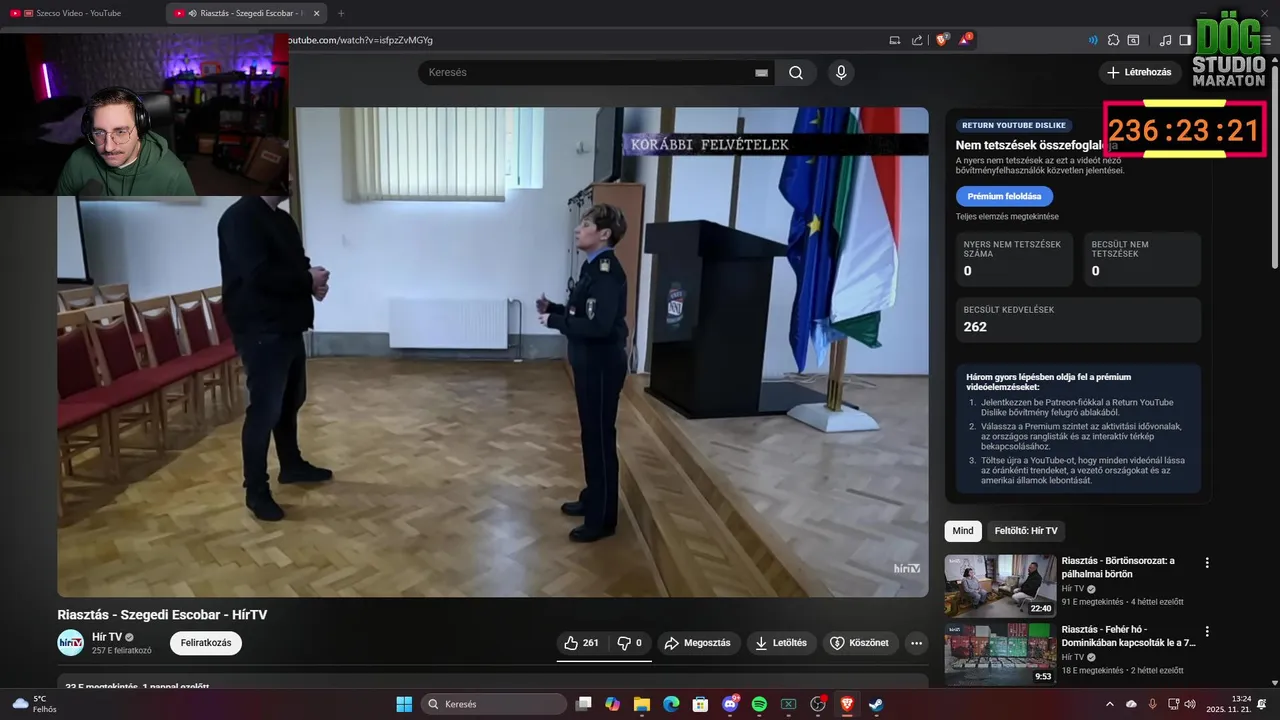Open the Hír TV channel name link
This screenshot has height=720, width=1280.
107,637
